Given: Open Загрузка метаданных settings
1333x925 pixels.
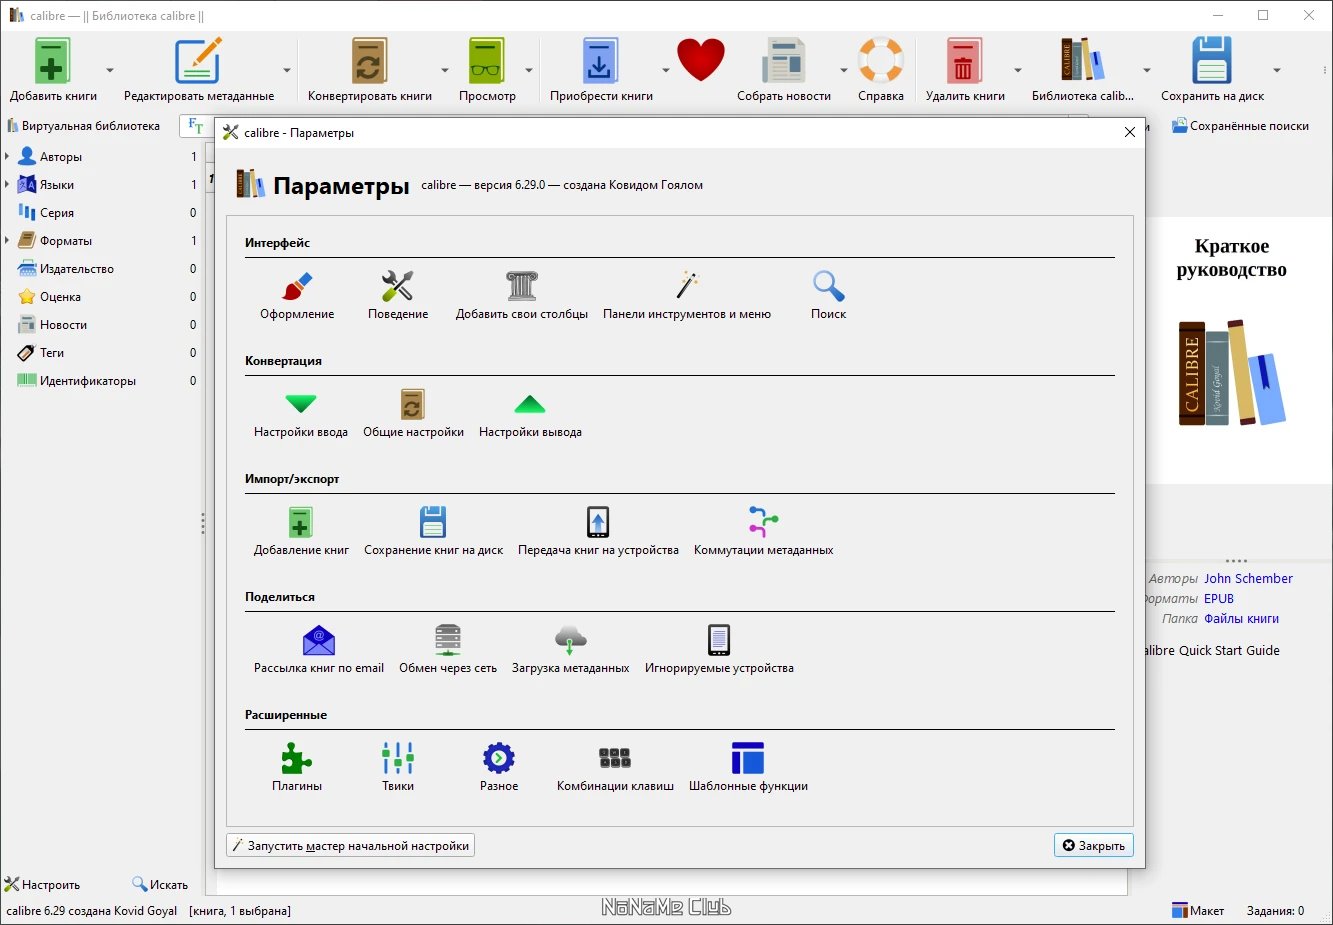Looking at the screenshot, I should coord(570,650).
